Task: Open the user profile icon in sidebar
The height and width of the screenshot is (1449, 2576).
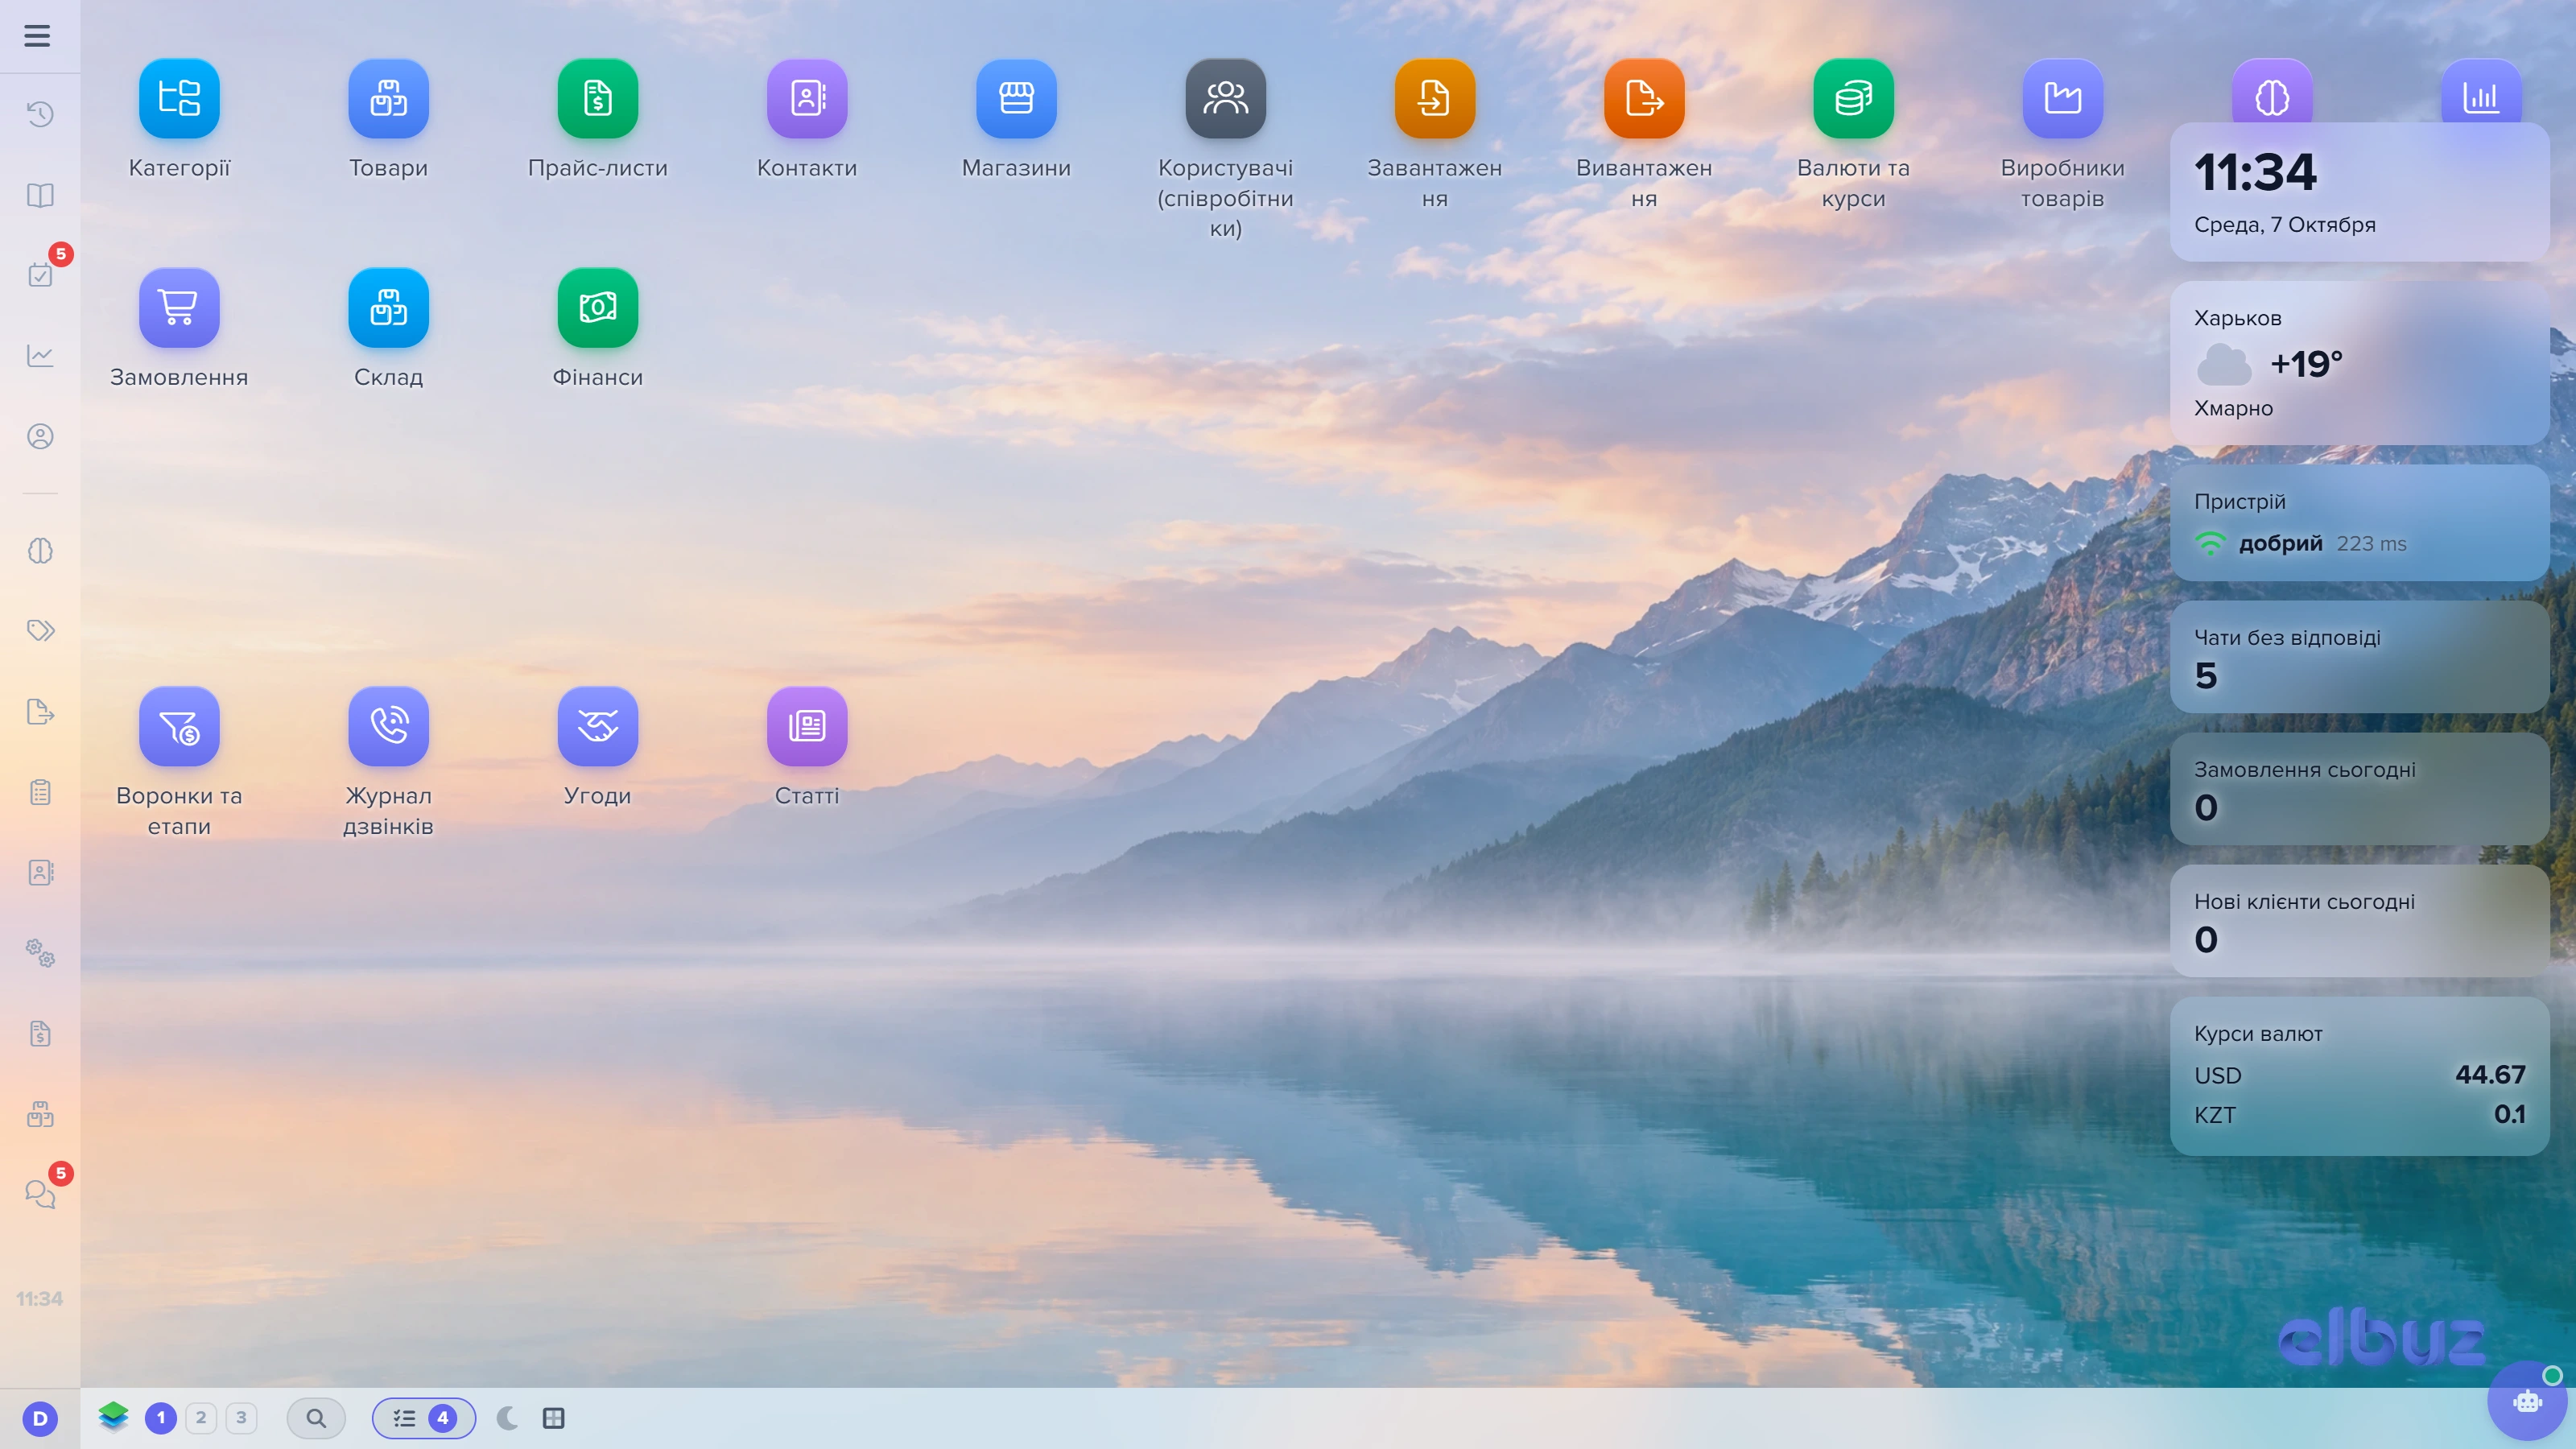Action: (40, 436)
